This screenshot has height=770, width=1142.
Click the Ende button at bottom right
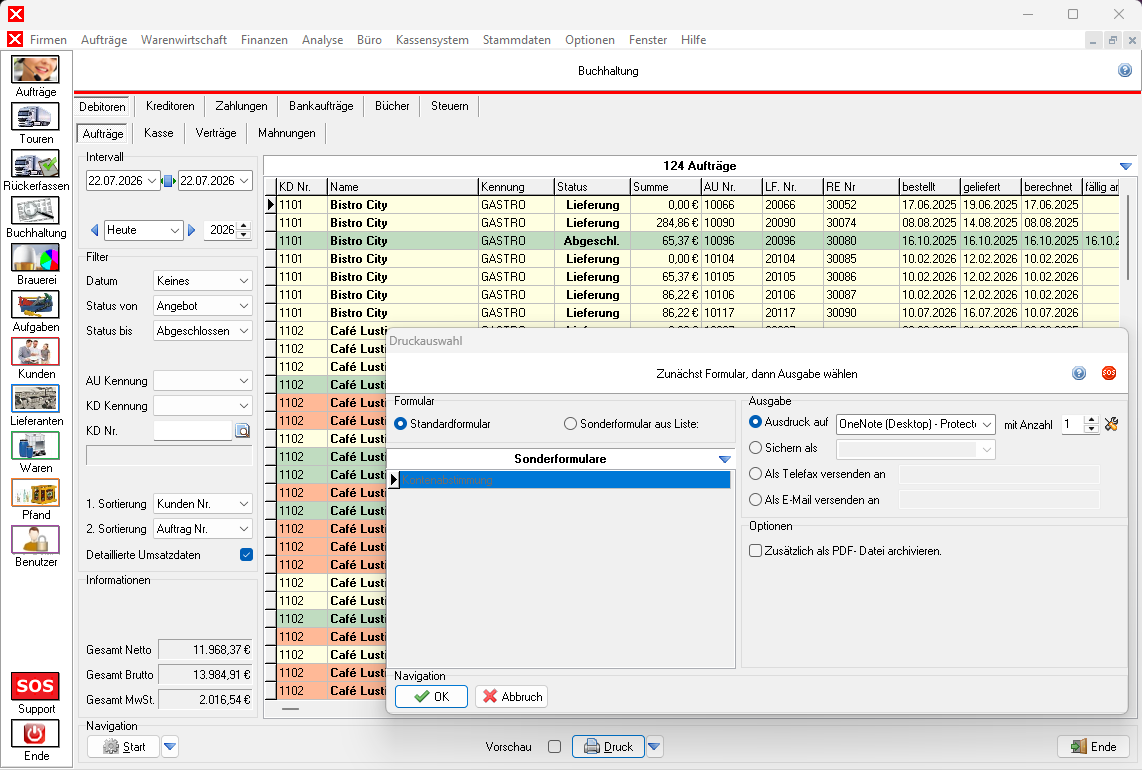[1093, 747]
